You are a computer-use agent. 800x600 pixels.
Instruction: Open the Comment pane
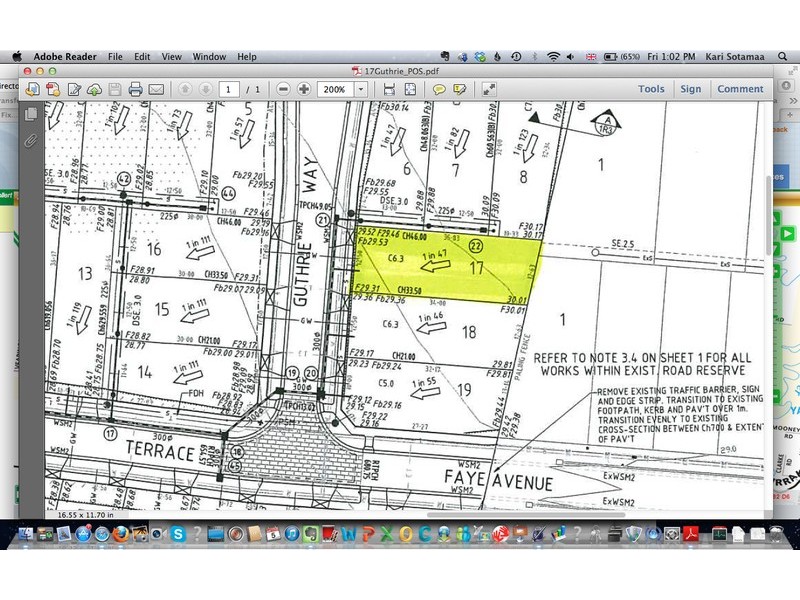[740, 89]
